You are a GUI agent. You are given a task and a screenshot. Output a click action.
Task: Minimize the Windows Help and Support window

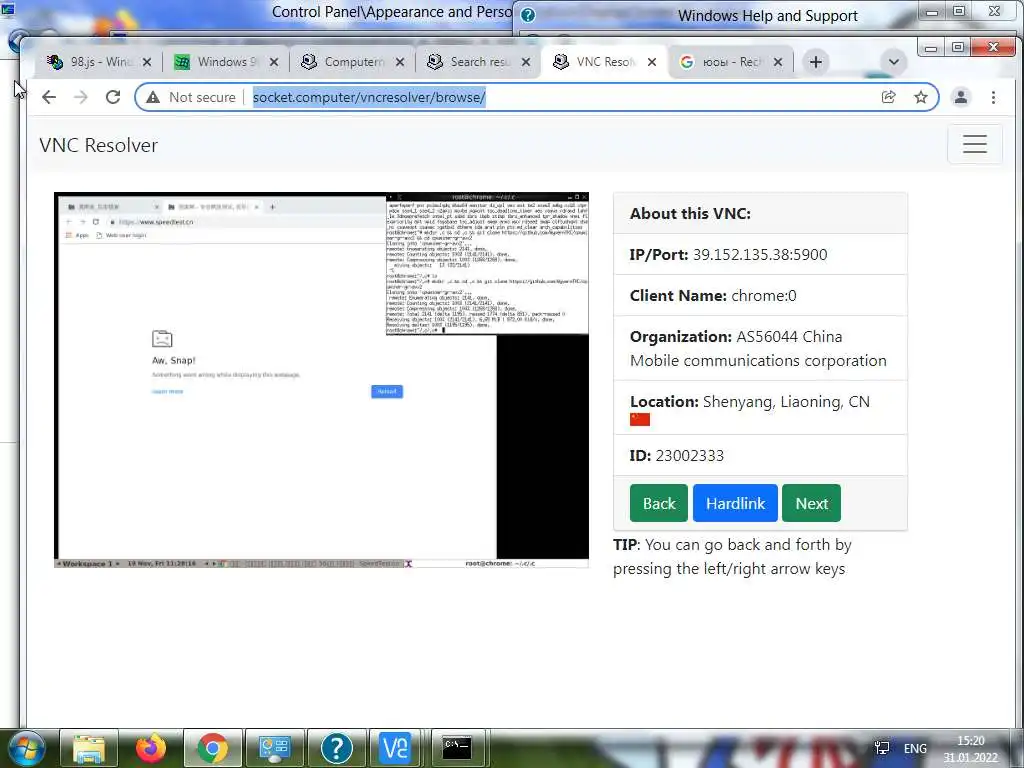pyautogui.click(x=932, y=12)
